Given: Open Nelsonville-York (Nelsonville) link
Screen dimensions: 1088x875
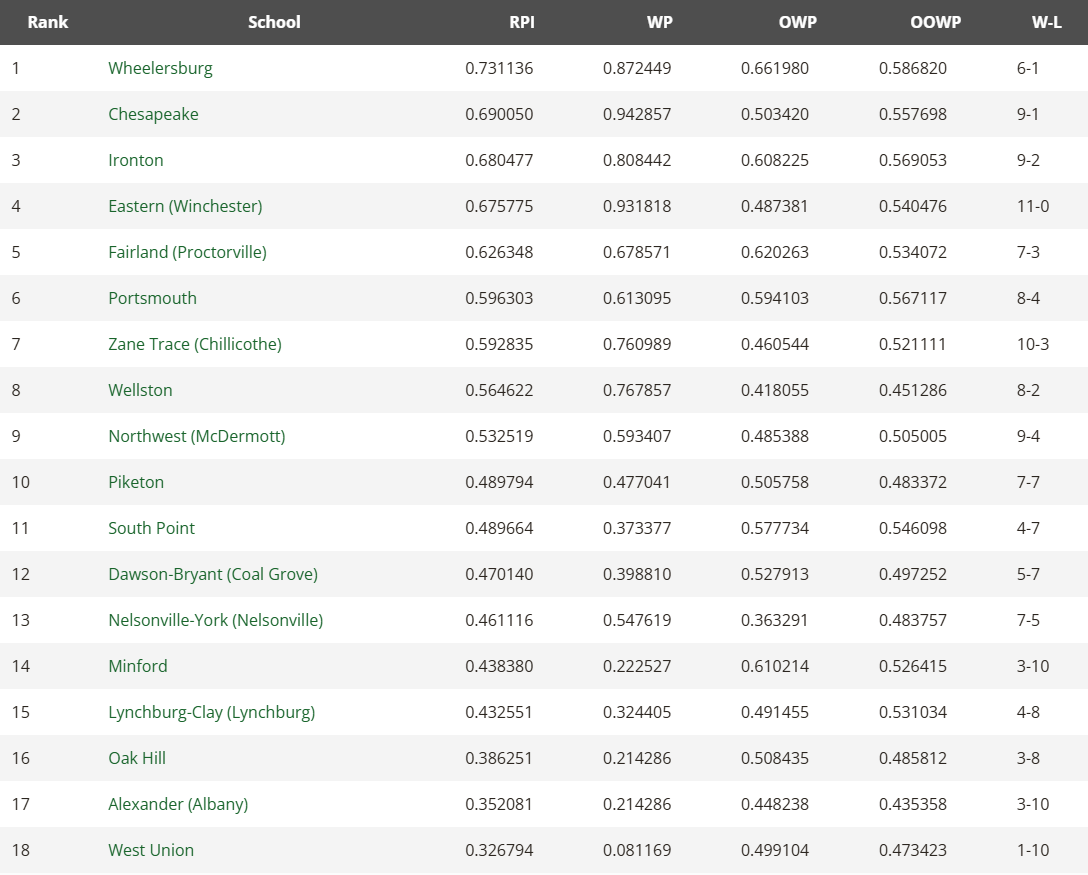Looking at the screenshot, I should [216, 620].
